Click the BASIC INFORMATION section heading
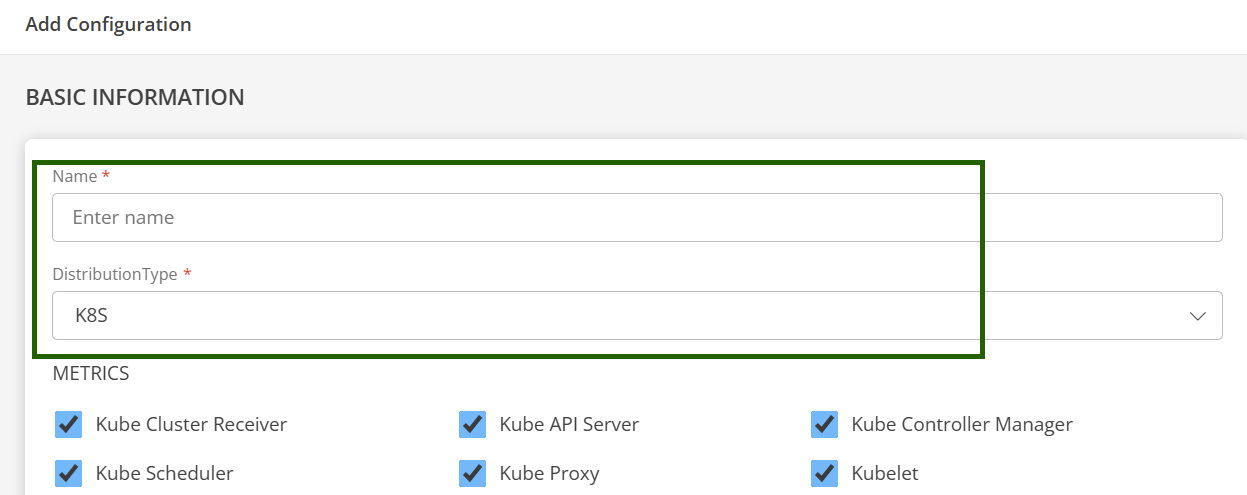1247x495 pixels. pos(135,97)
